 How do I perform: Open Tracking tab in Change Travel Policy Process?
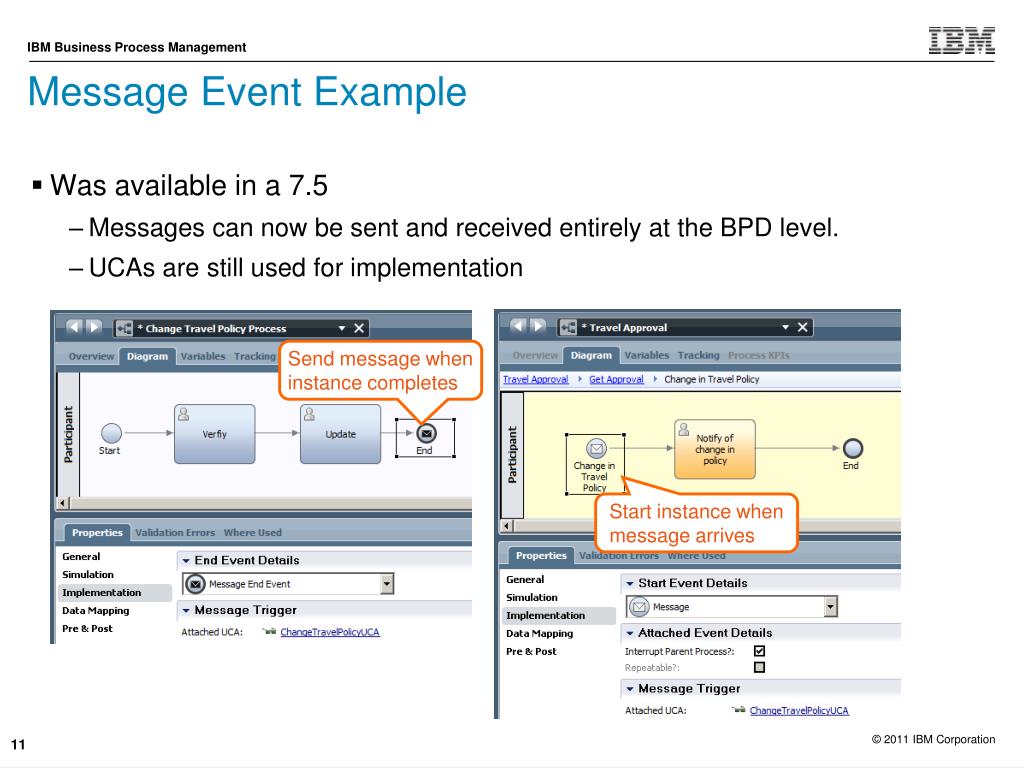[x=255, y=357]
